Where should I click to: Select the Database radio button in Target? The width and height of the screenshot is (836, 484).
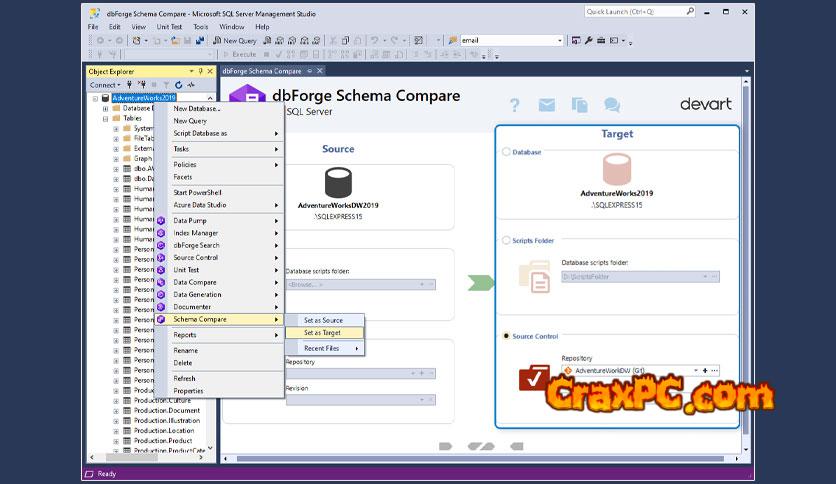pos(506,153)
